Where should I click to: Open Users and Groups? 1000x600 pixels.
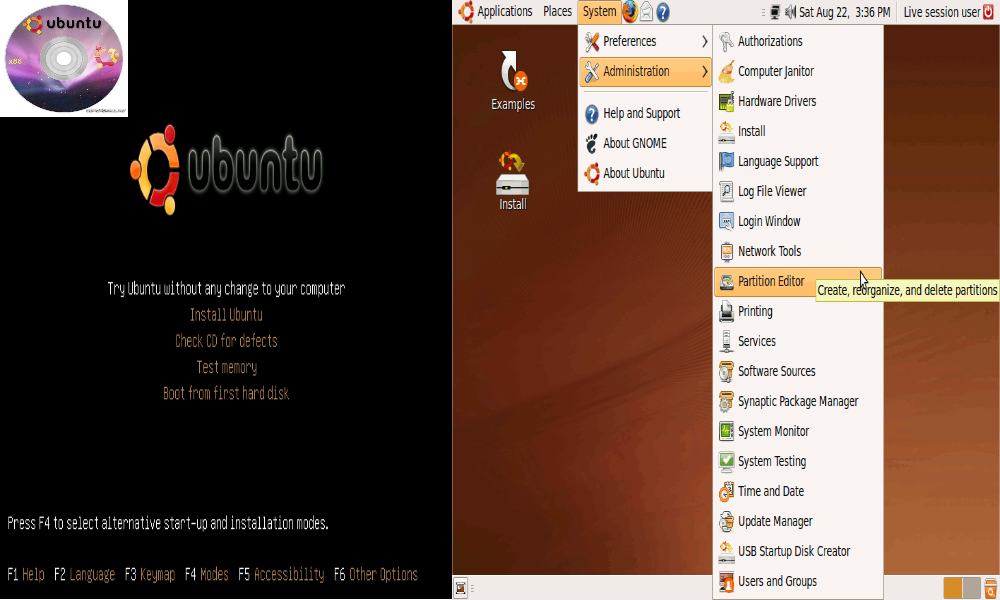click(x=798, y=581)
